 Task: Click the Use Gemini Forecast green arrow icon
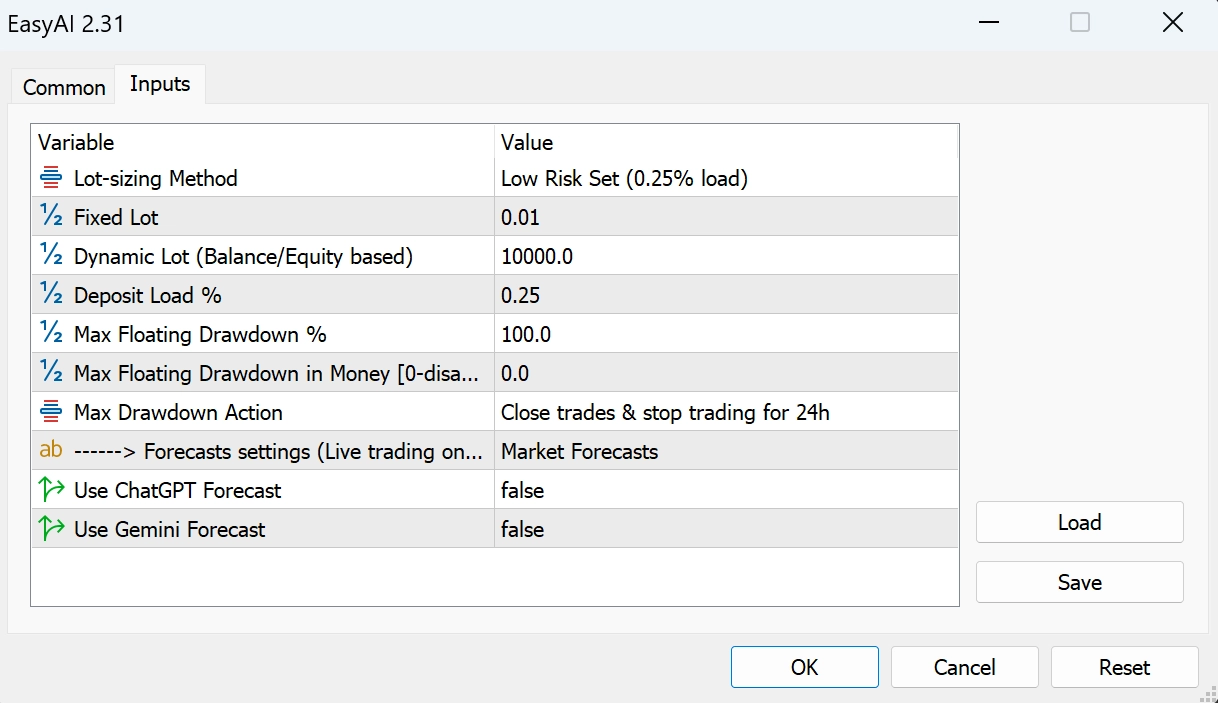click(51, 529)
